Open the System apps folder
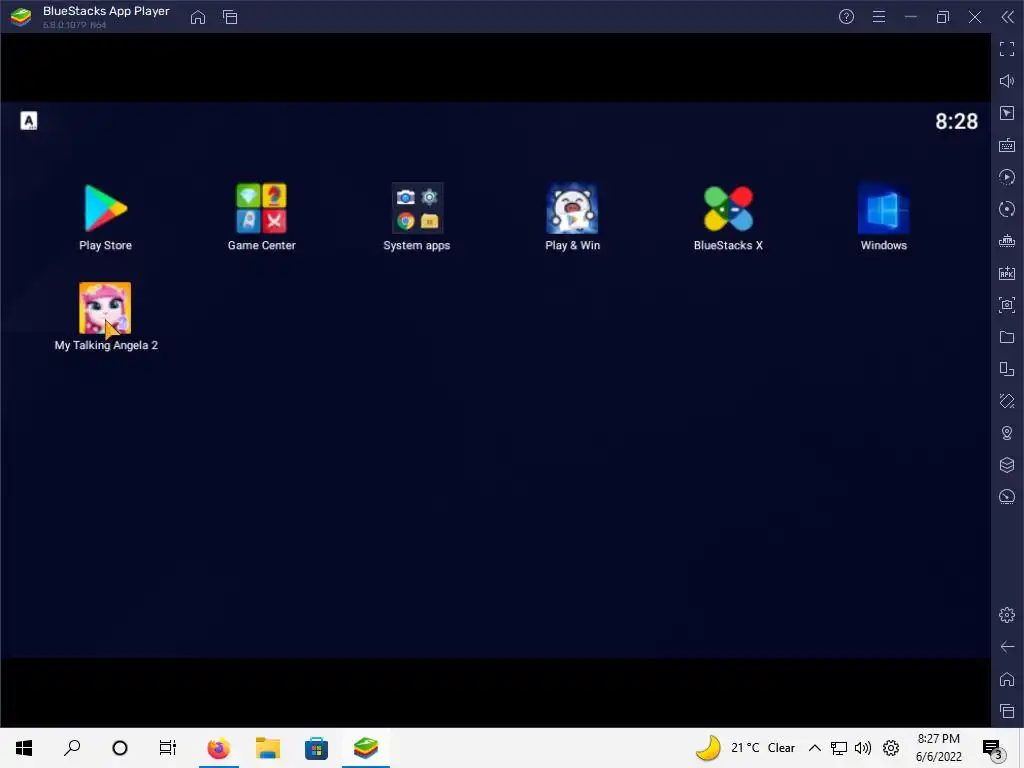This screenshot has width=1024, height=768. (417, 217)
